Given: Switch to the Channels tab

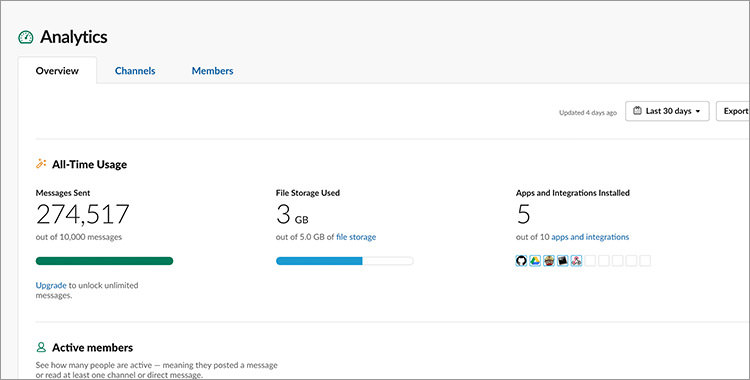Looking at the screenshot, I should pyautogui.click(x=135, y=71).
